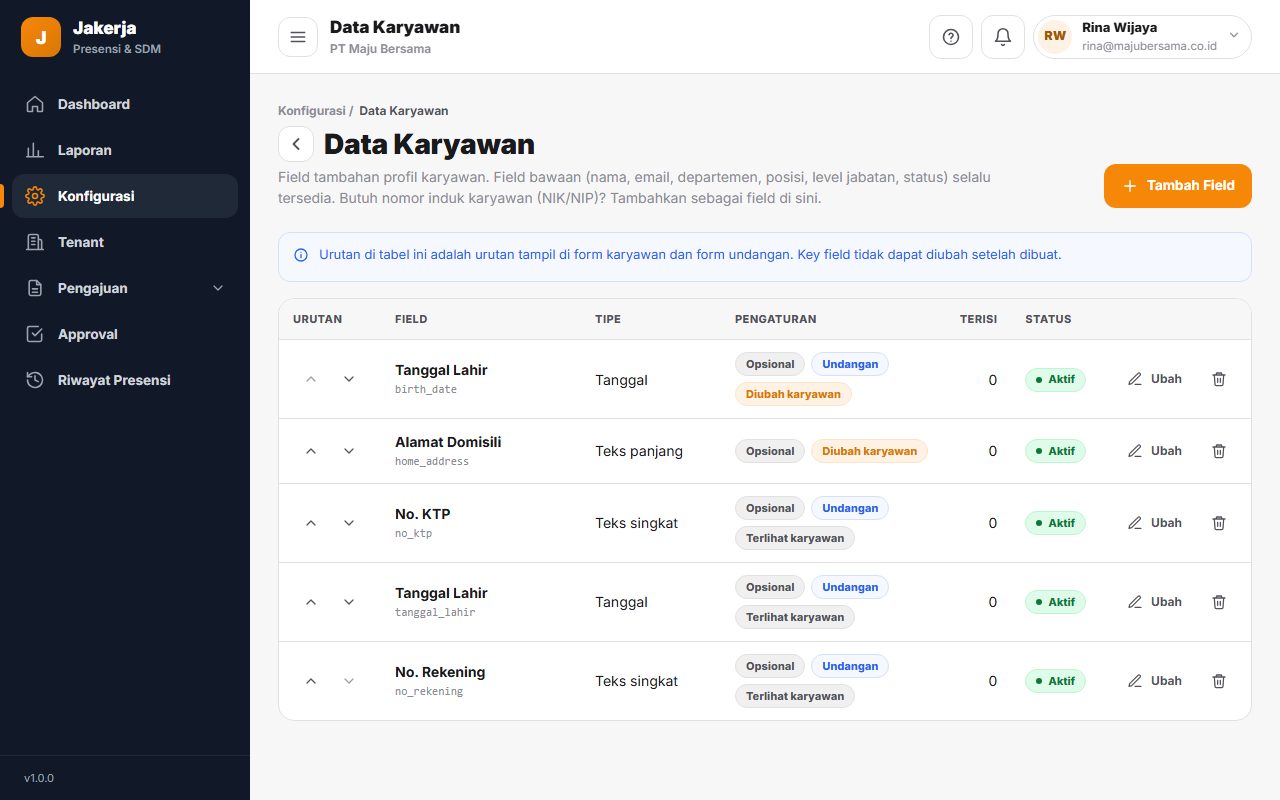View Riwayat Presensi
Image resolution: width=1280 pixels, height=800 pixels.
(125, 380)
